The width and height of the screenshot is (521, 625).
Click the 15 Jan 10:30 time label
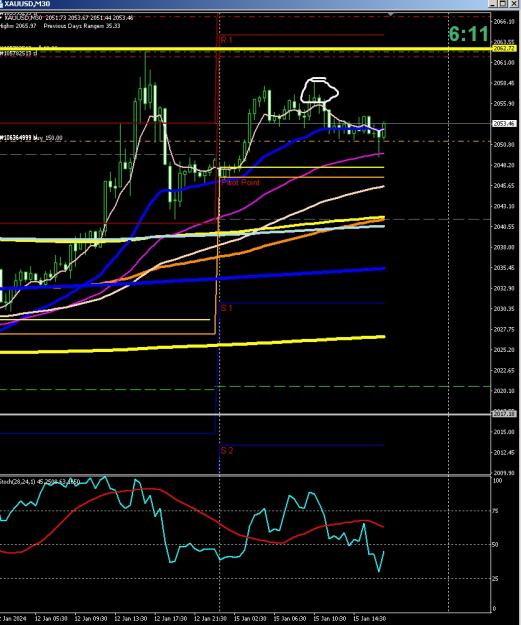point(330,618)
